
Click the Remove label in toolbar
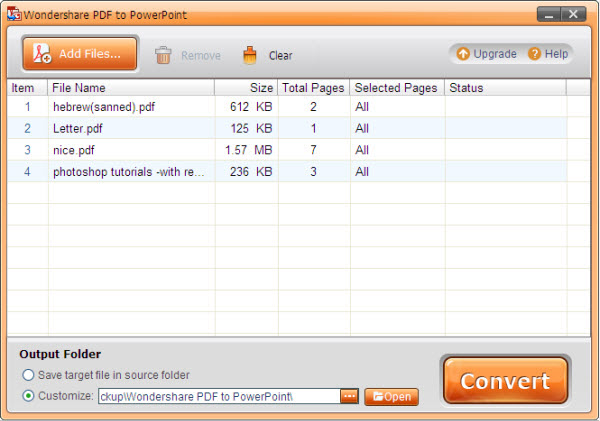pyautogui.click(x=201, y=55)
